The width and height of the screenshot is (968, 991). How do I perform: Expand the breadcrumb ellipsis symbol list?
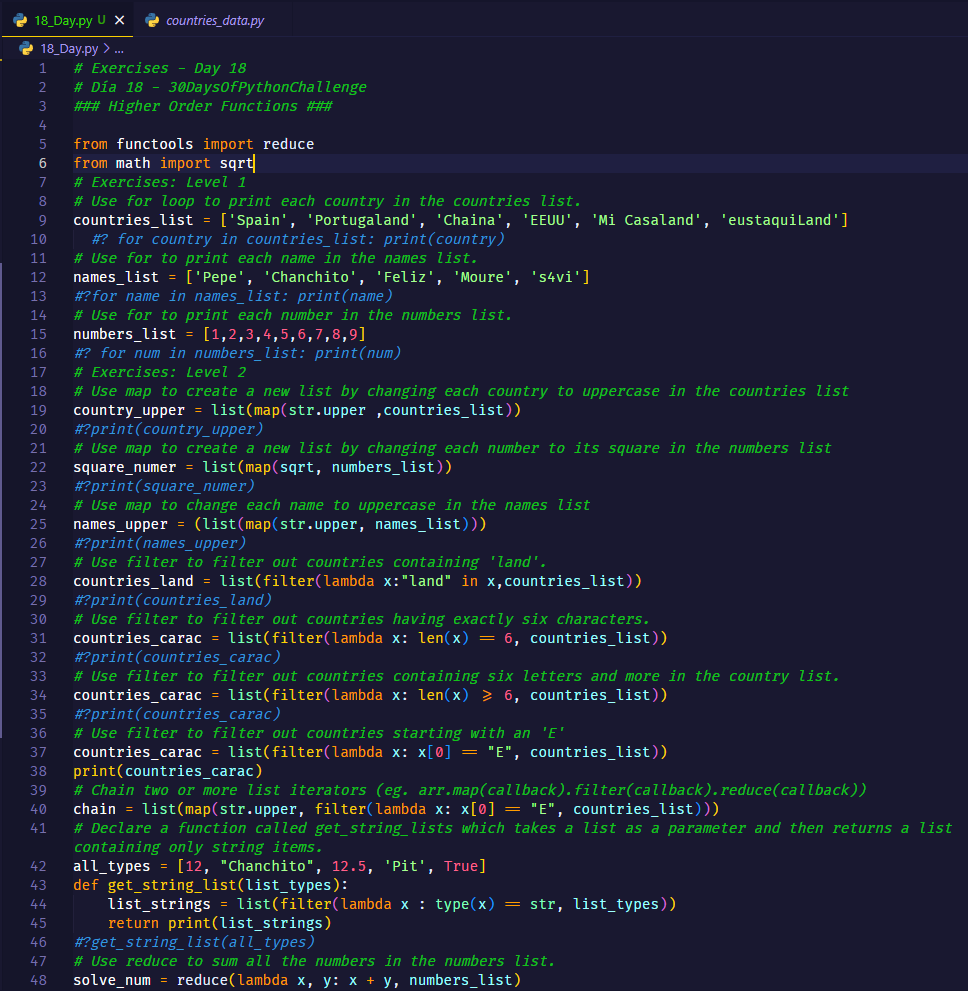tap(119, 49)
